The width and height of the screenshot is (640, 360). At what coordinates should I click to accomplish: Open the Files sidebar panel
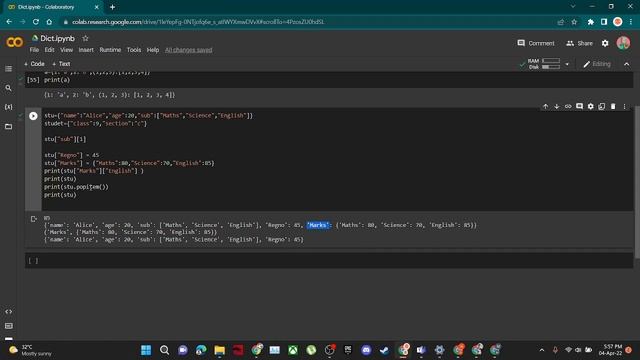(8, 127)
